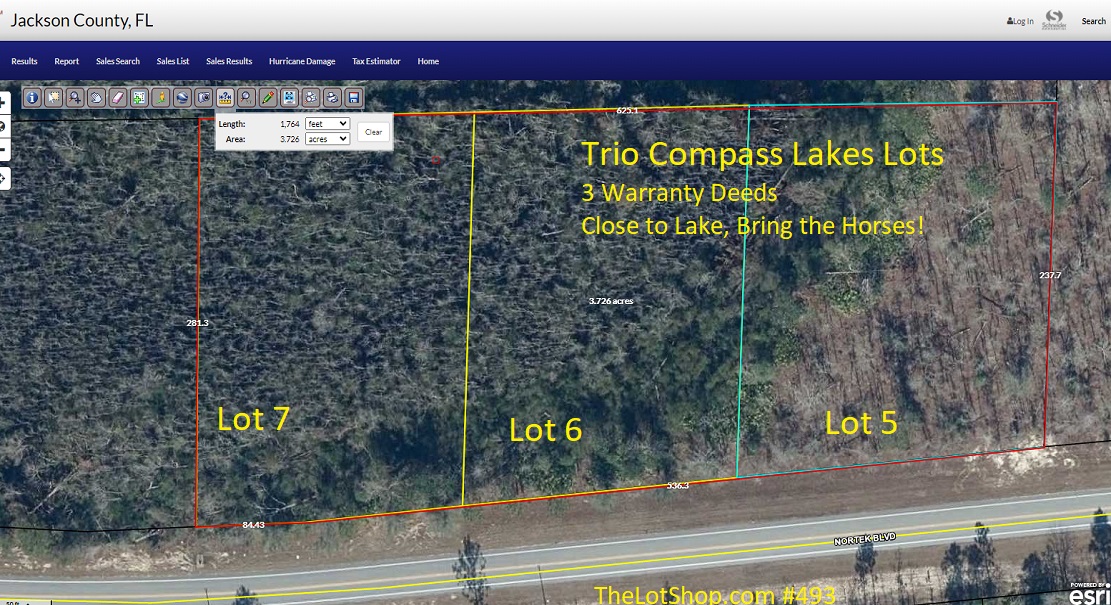1111x605 pixels.
Task: Click the Identify info tool icon
Action: click(32, 98)
